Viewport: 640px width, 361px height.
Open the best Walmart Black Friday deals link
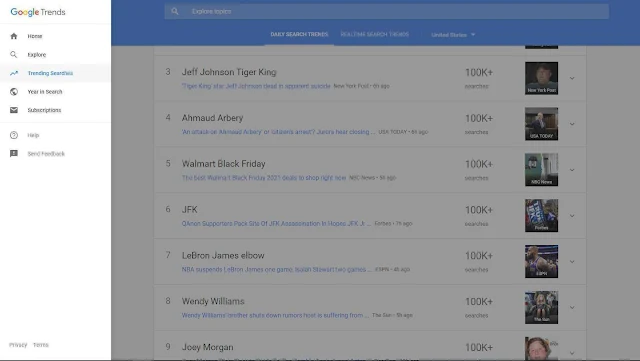[x=264, y=178]
